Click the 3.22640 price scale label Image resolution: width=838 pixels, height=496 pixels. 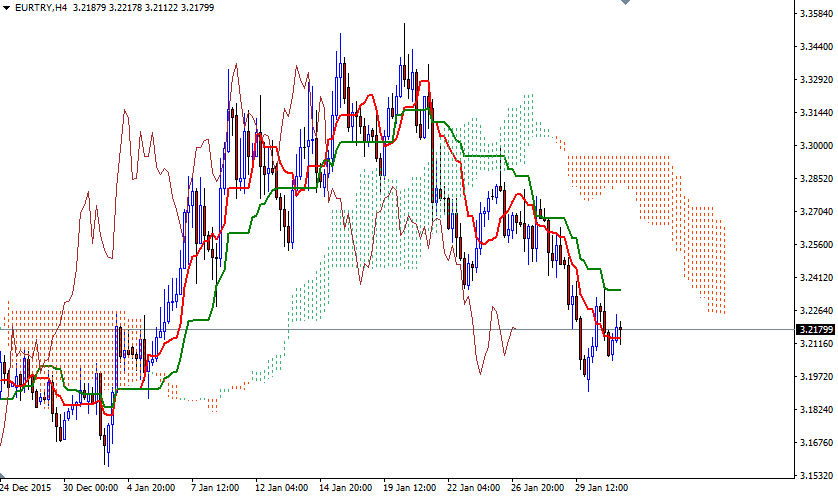tap(816, 311)
